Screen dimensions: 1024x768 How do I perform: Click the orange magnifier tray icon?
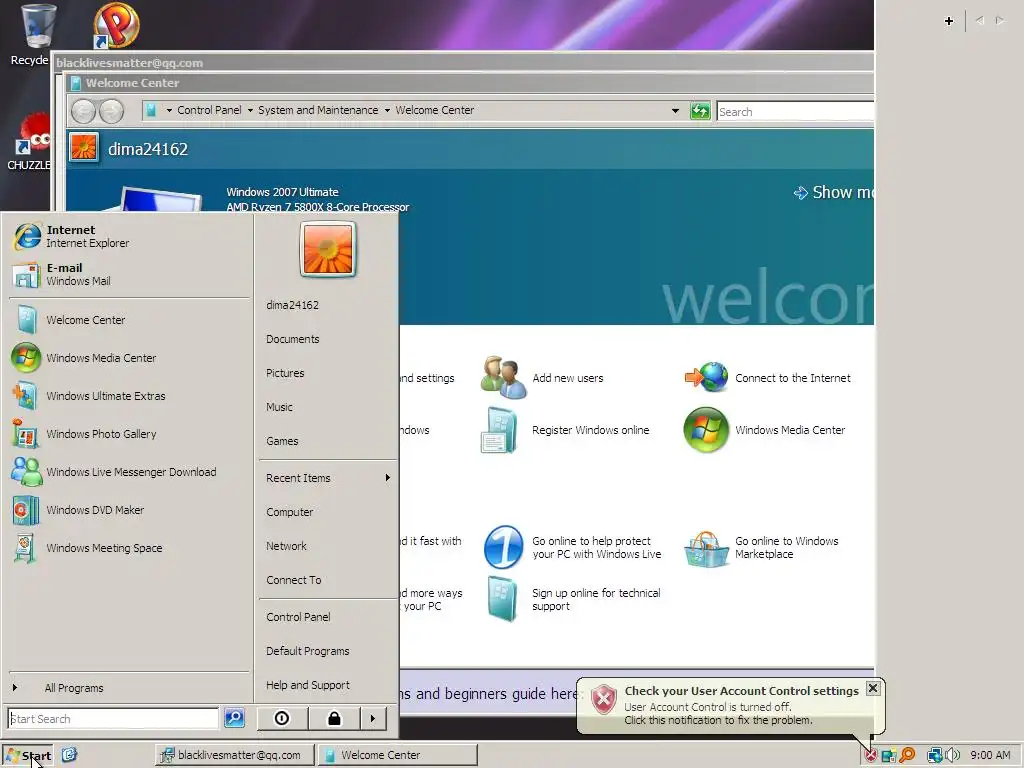(x=907, y=756)
